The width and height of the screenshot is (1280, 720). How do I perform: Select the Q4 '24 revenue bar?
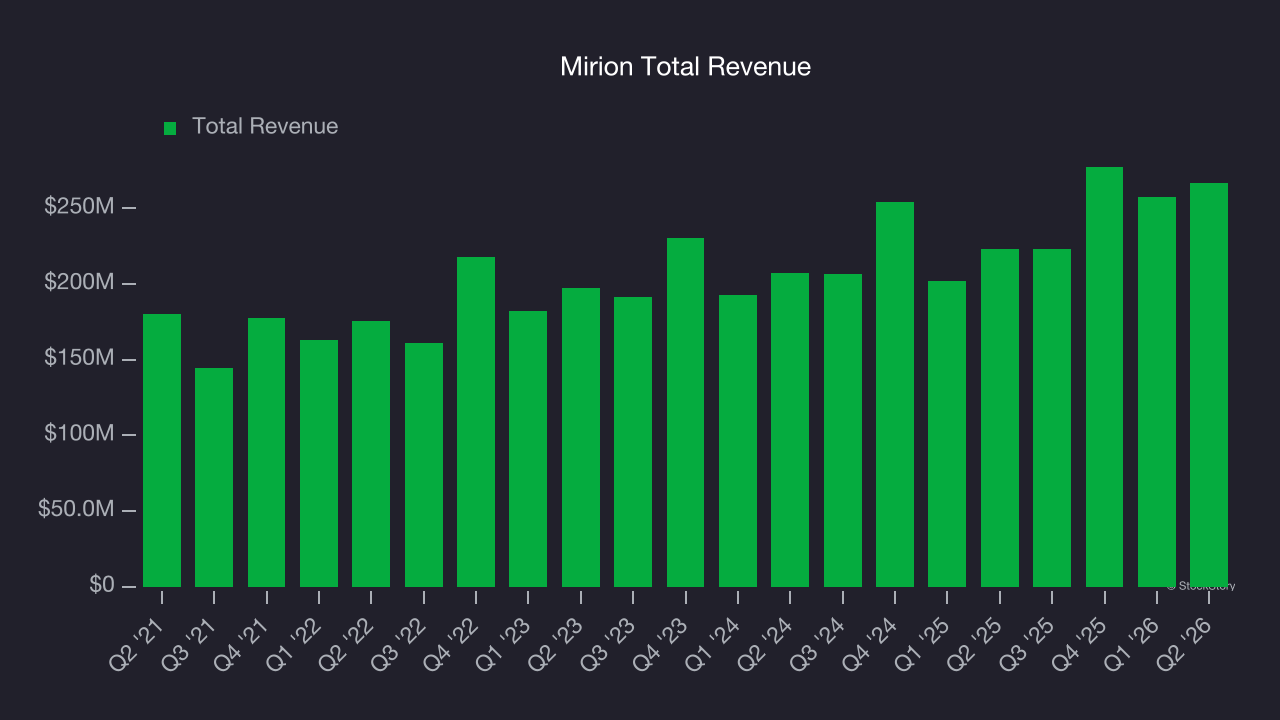coord(895,394)
